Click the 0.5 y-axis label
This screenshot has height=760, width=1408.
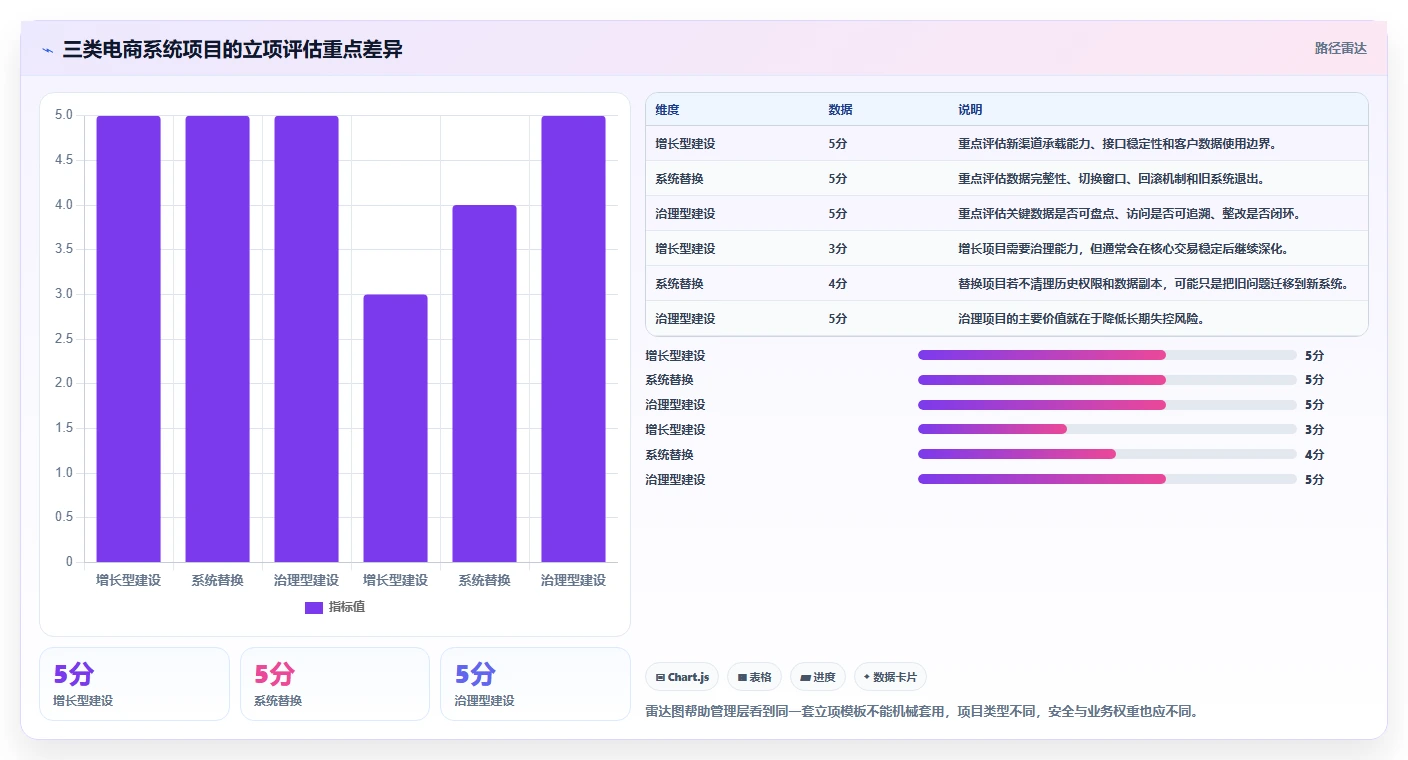coord(63,517)
